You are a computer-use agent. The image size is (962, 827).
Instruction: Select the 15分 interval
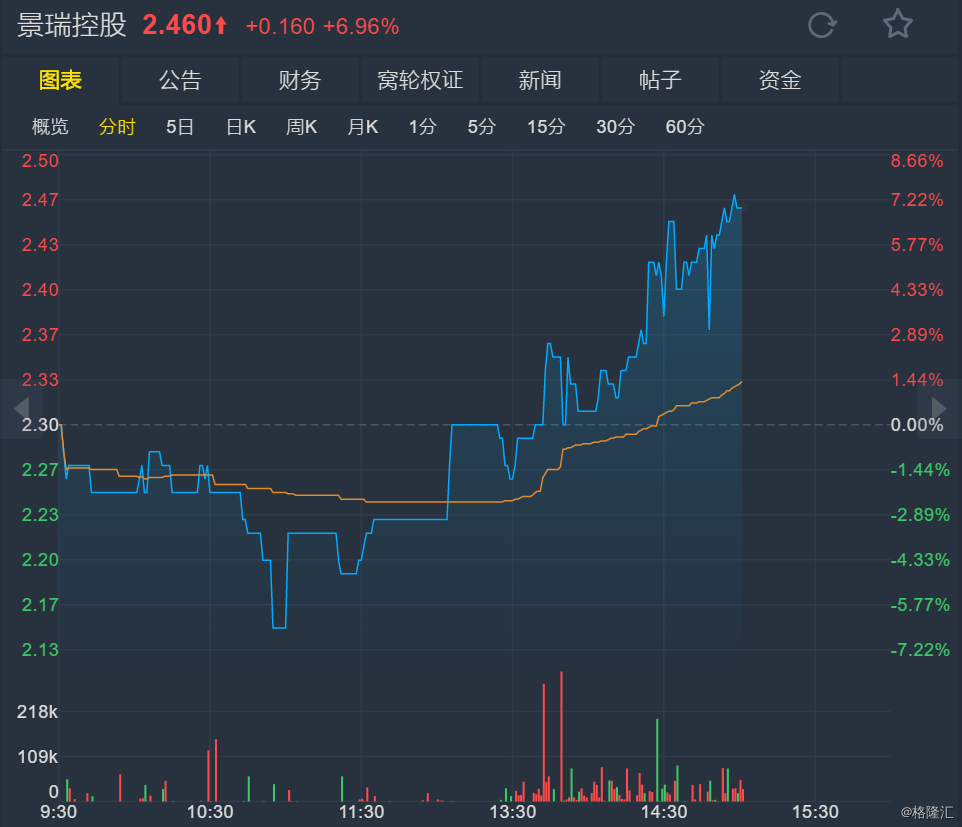tap(546, 127)
